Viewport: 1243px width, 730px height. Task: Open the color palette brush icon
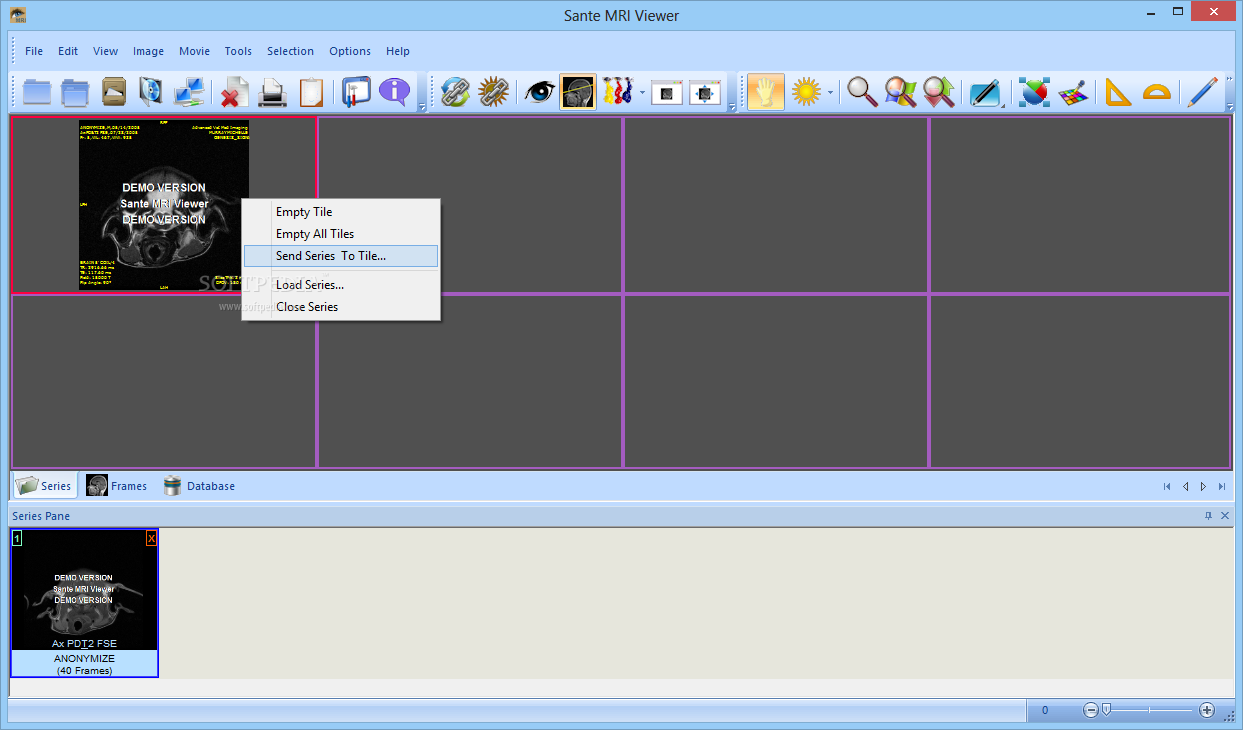(x=1072, y=92)
